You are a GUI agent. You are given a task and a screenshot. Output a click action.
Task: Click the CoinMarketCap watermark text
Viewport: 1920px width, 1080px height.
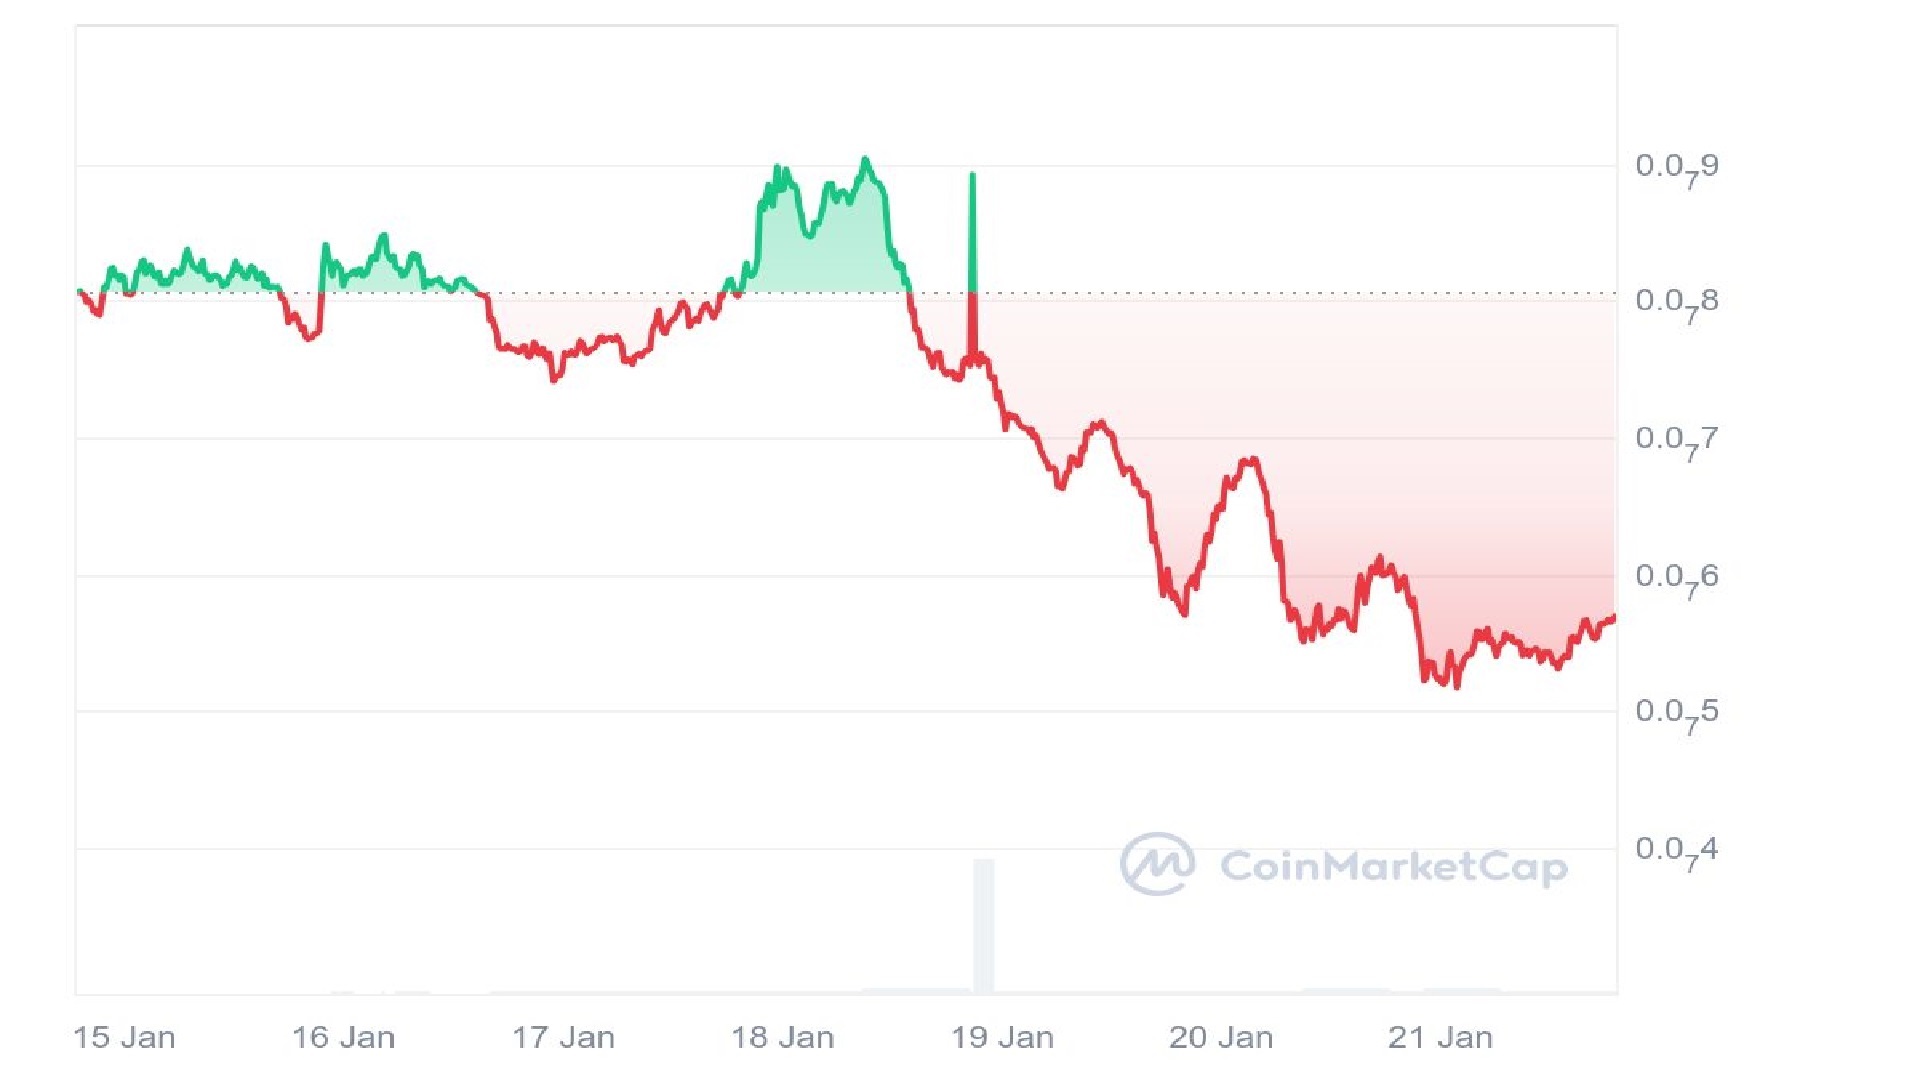point(1394,866)
